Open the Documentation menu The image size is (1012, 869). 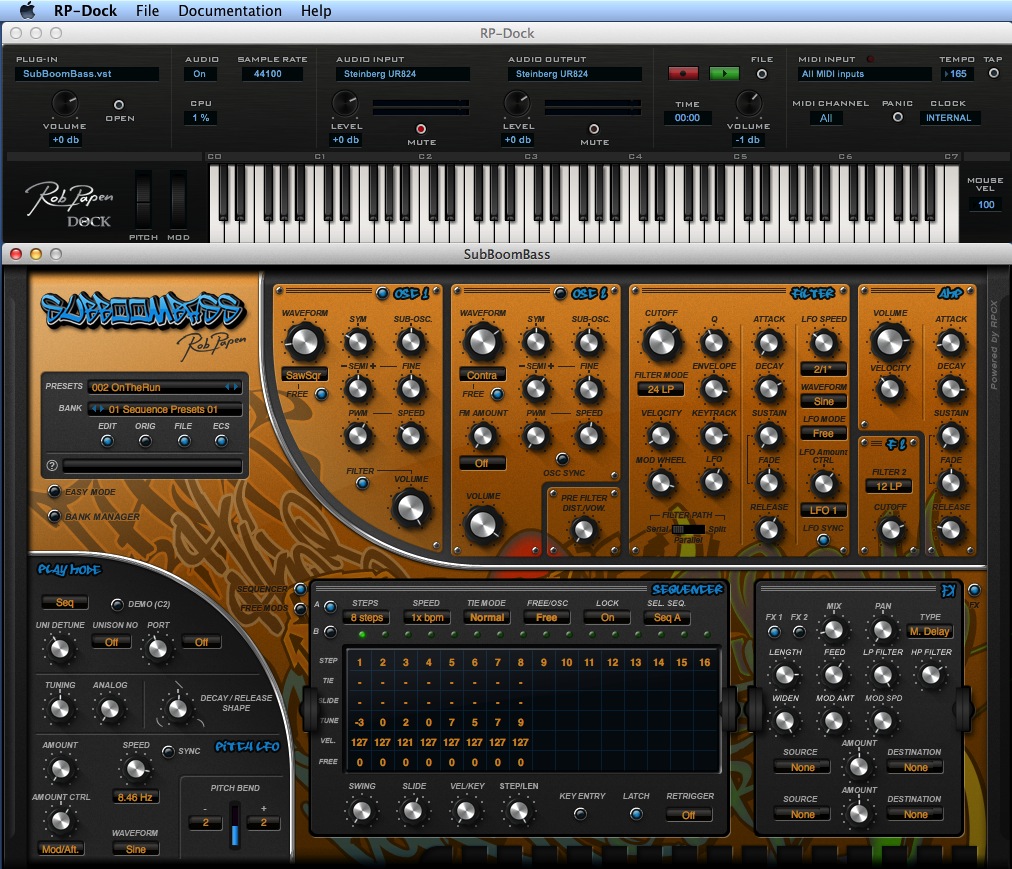pos(230,10)
